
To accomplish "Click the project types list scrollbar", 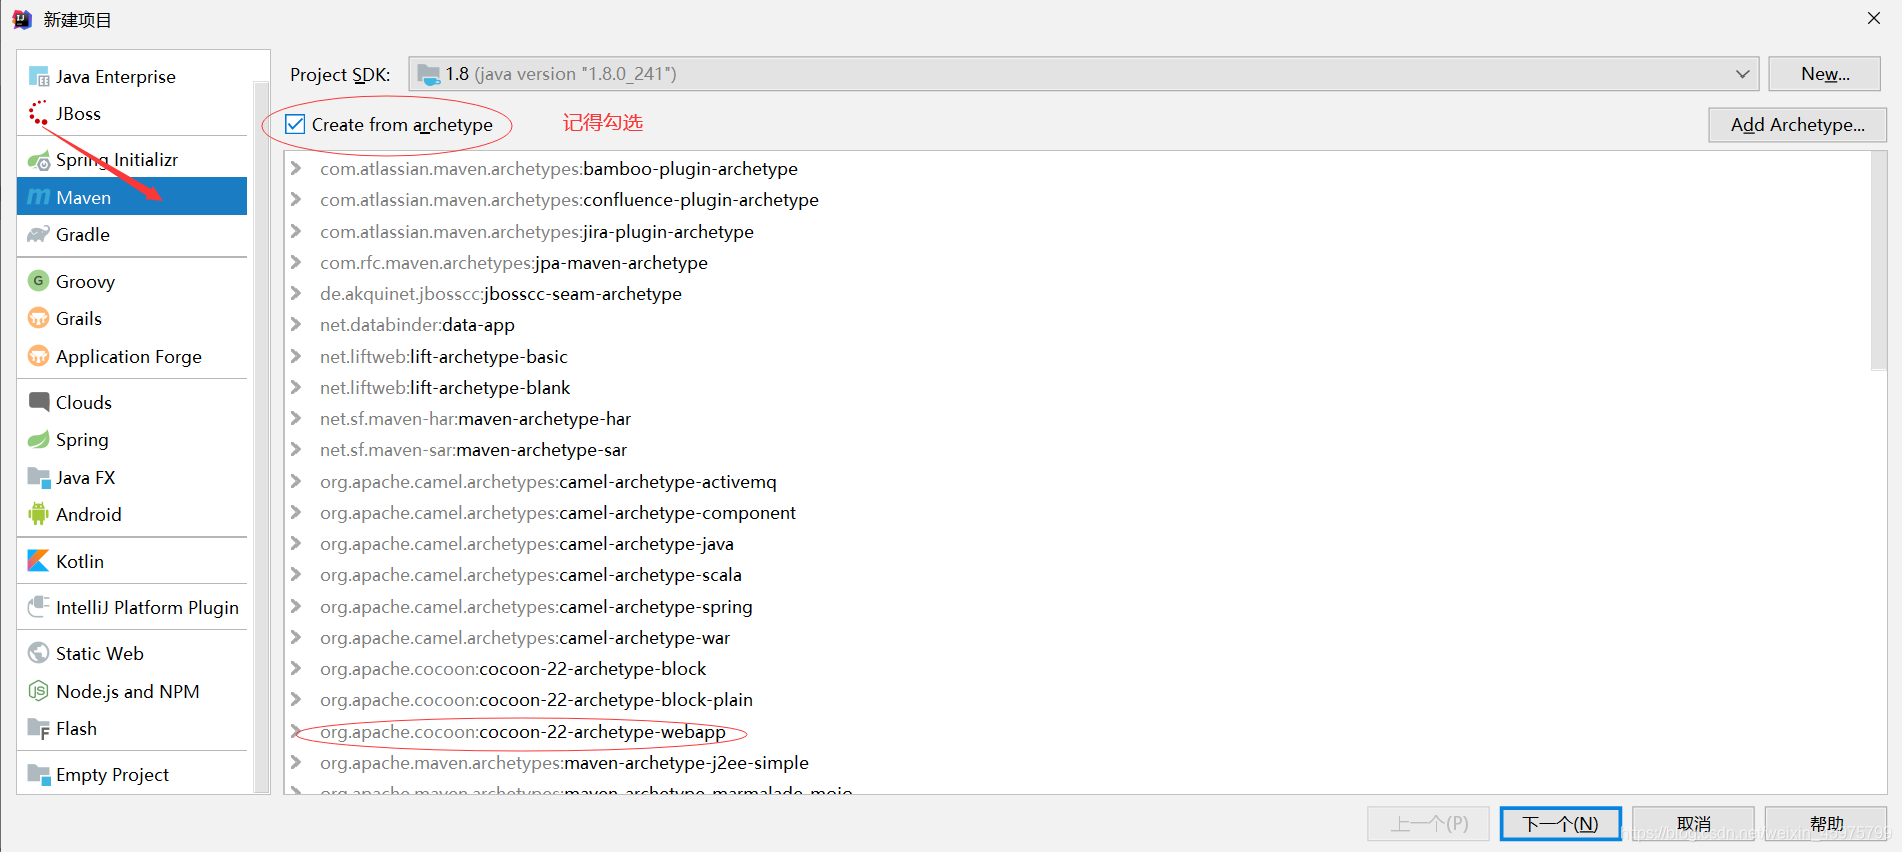I will pyautogui.click(x=262, y=438).
